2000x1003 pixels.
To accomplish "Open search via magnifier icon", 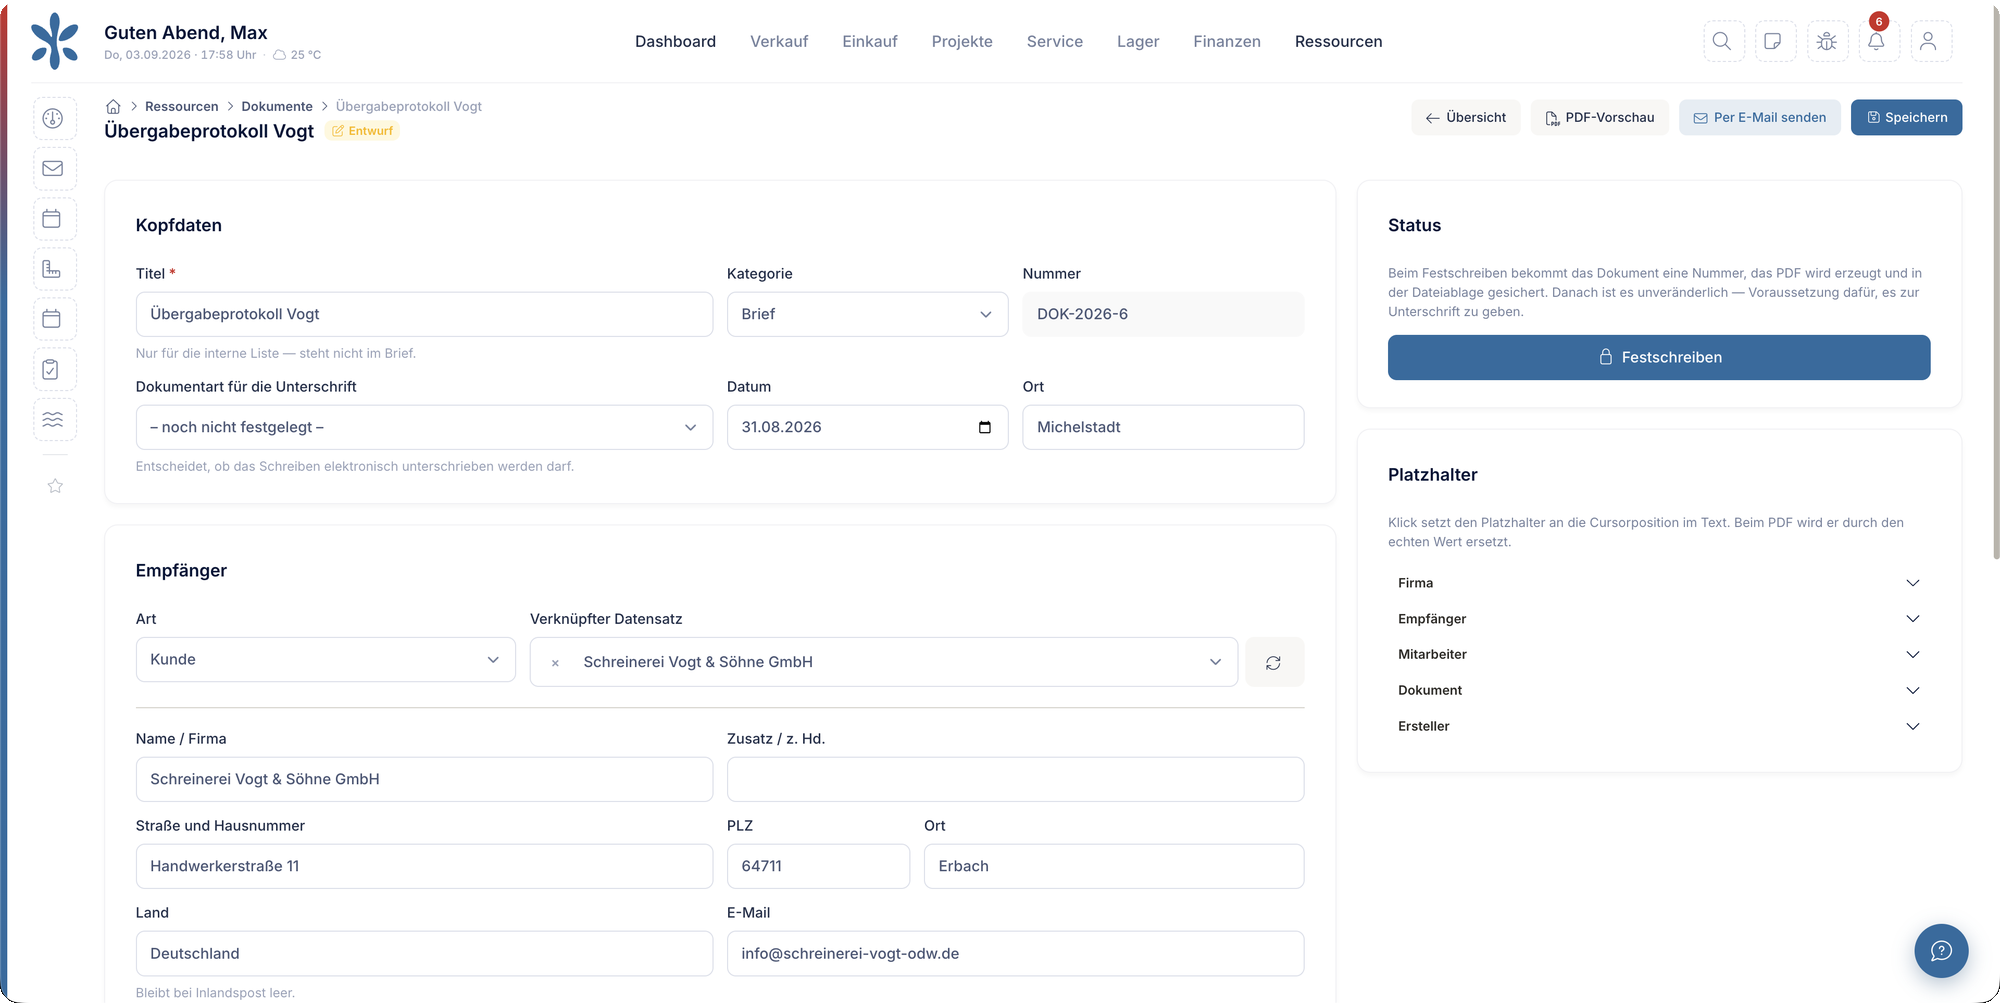I will pyautogui.click(x=1722, y=41).
